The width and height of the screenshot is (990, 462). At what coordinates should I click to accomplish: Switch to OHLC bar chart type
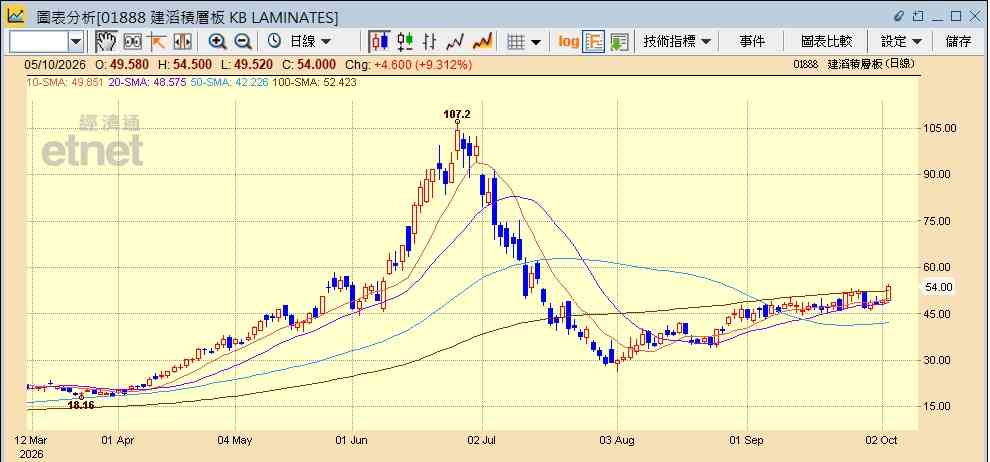(x=430, y=42)
